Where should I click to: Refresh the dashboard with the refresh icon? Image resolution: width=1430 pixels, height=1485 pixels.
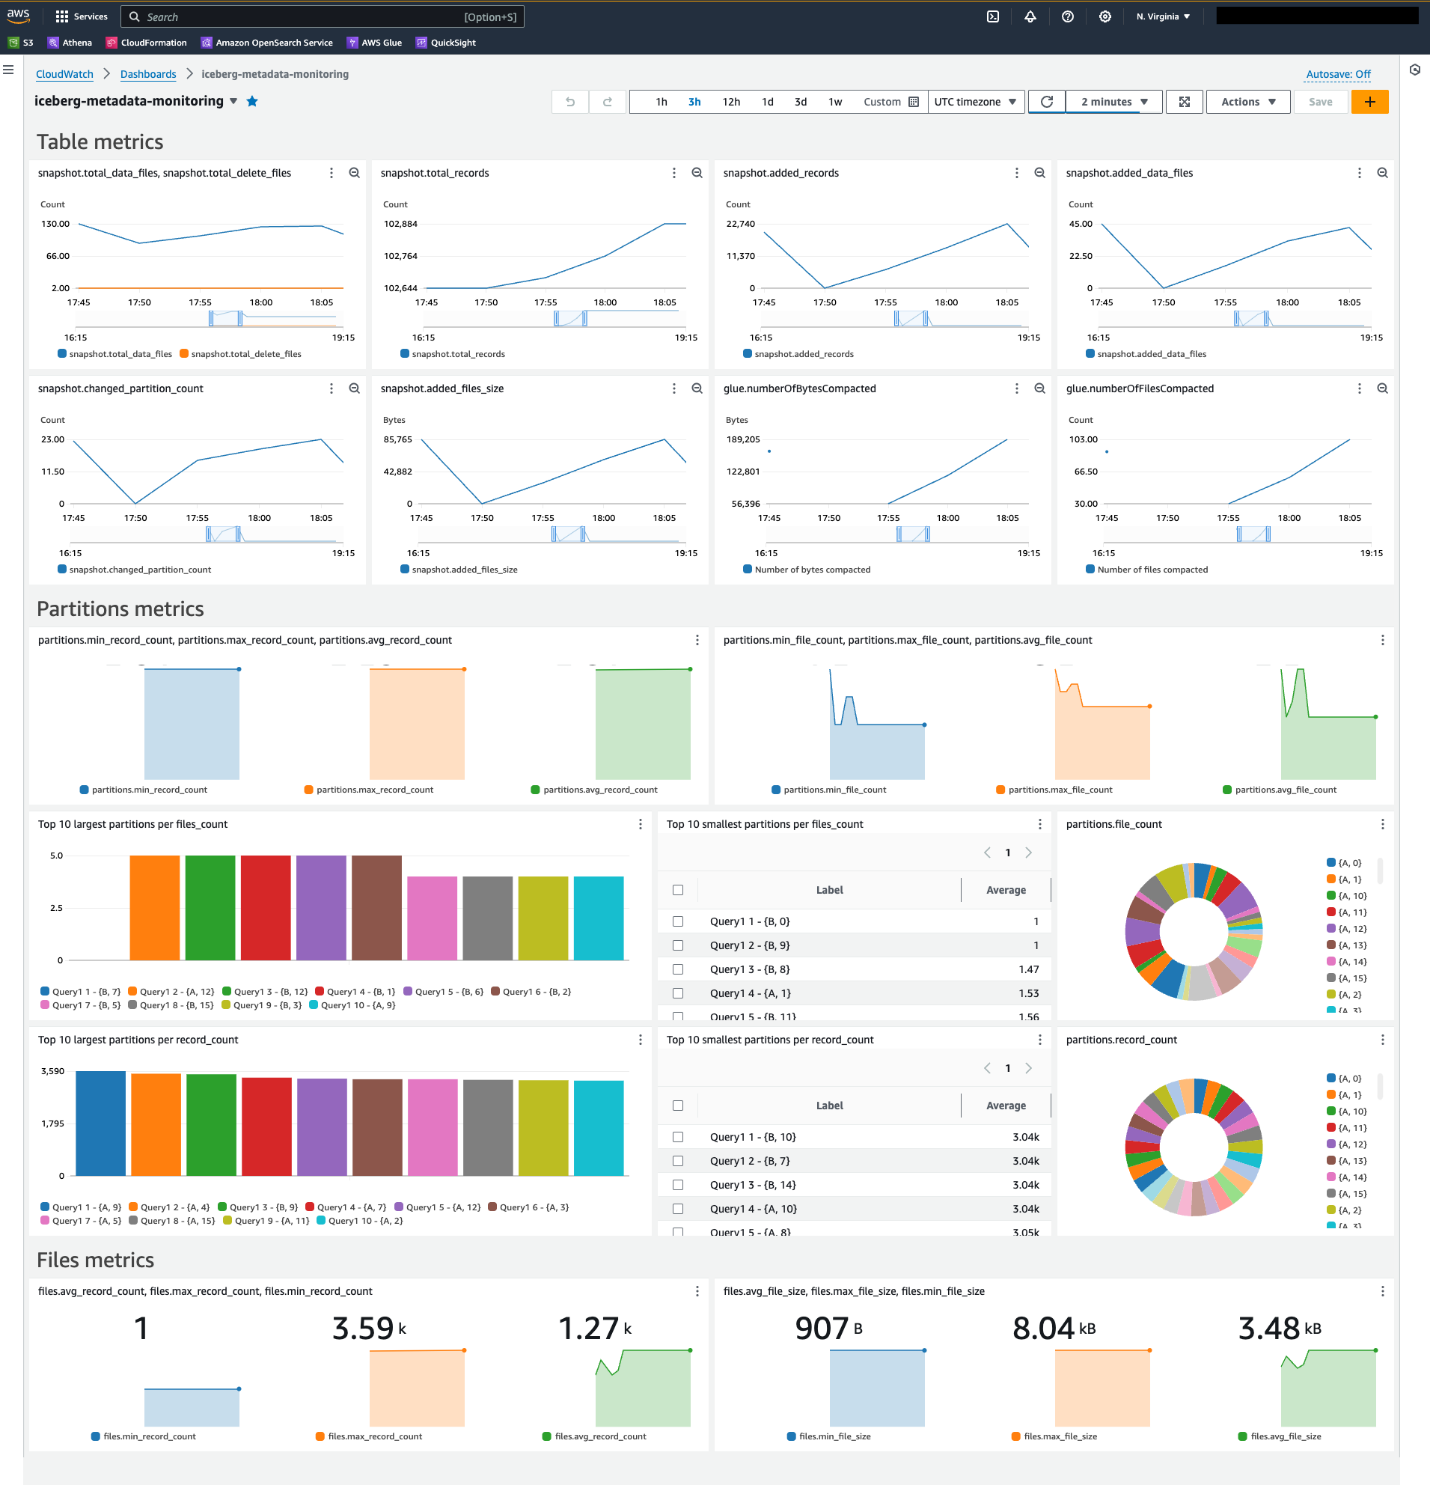tap(1047, 101)
